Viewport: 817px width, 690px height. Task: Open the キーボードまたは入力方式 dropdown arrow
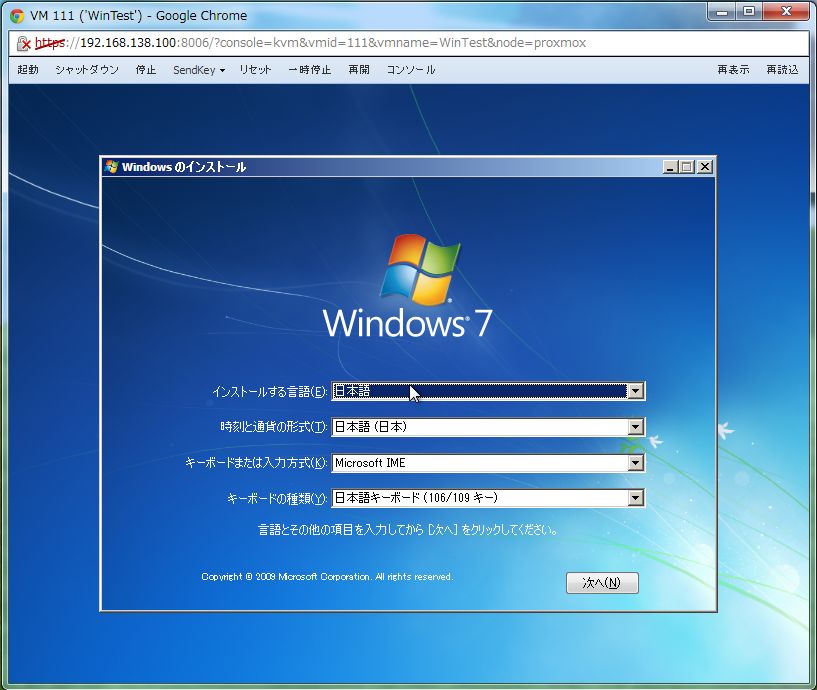click(x=636, y=463)
